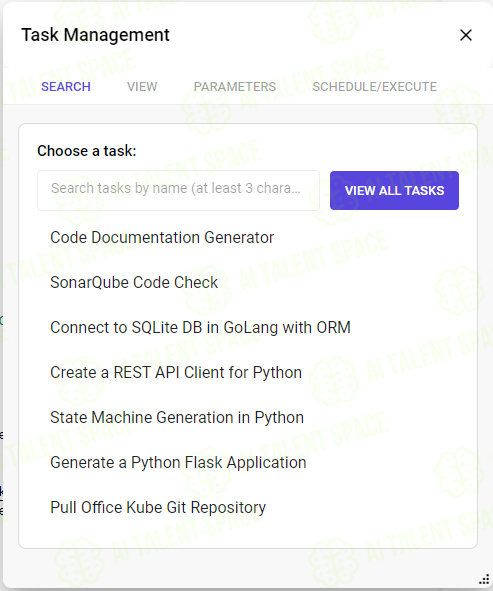The image size is (493, 591).
Task: Select Generate a Python Flask Application
Action: pyautogui.click(x=178, y=462)
